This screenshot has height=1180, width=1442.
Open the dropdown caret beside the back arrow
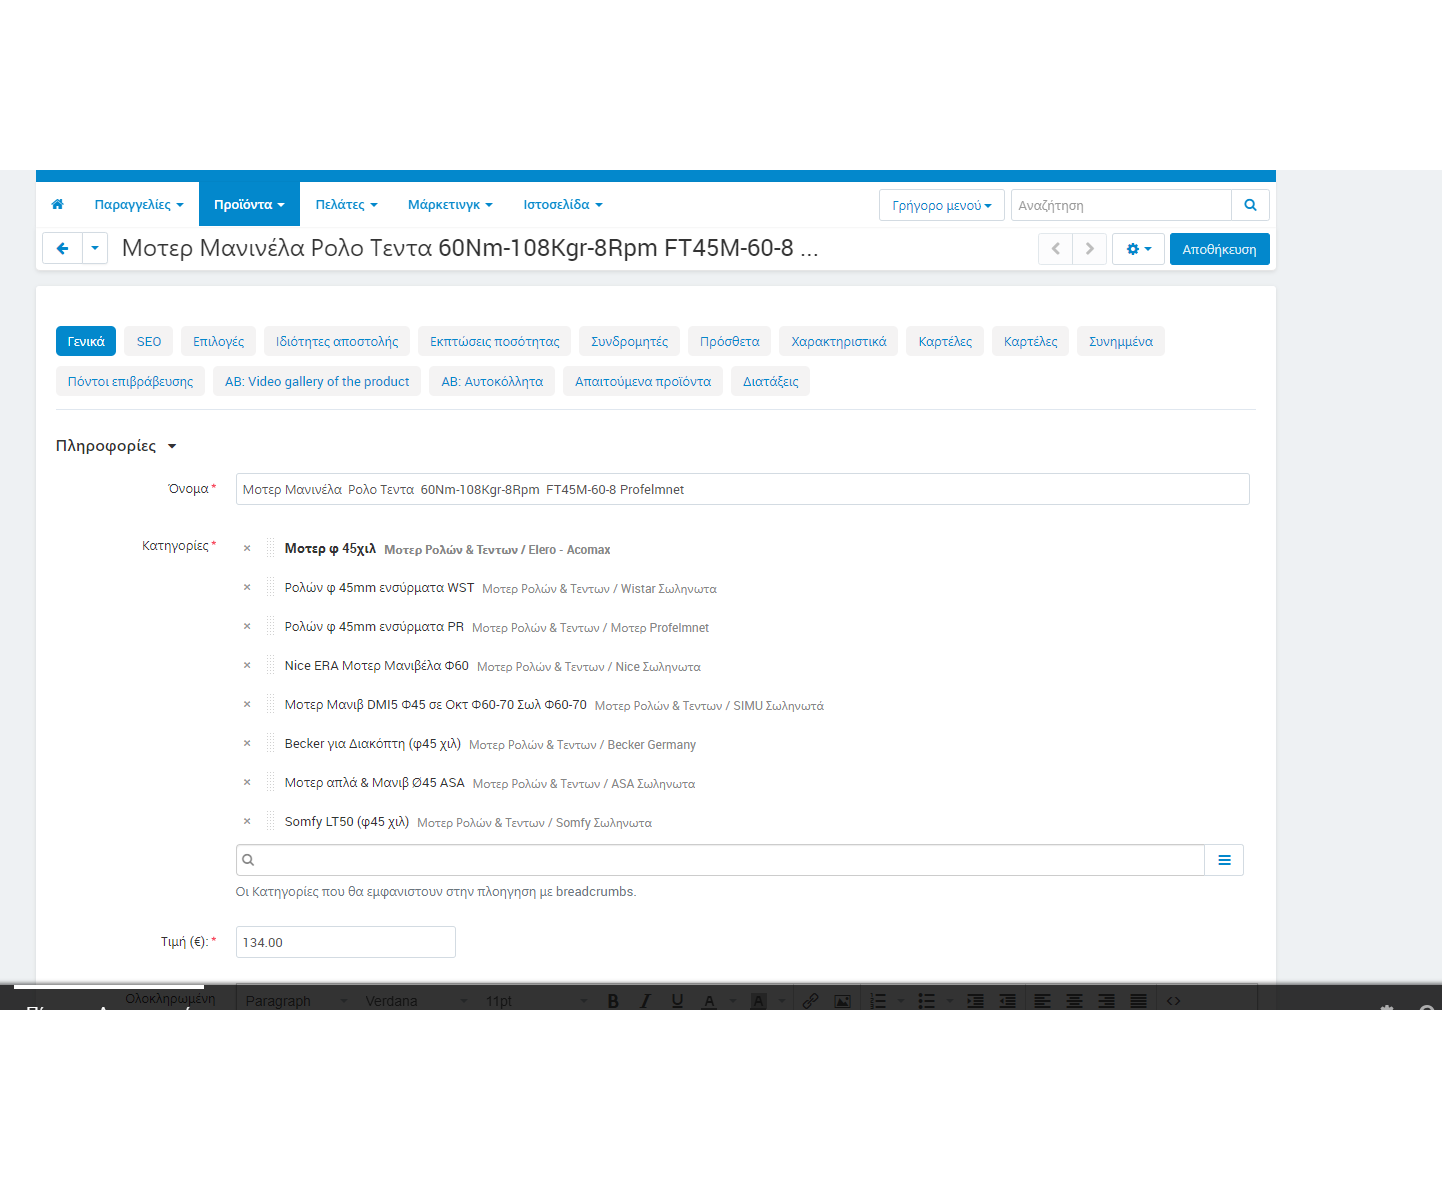tap(95, 248)
